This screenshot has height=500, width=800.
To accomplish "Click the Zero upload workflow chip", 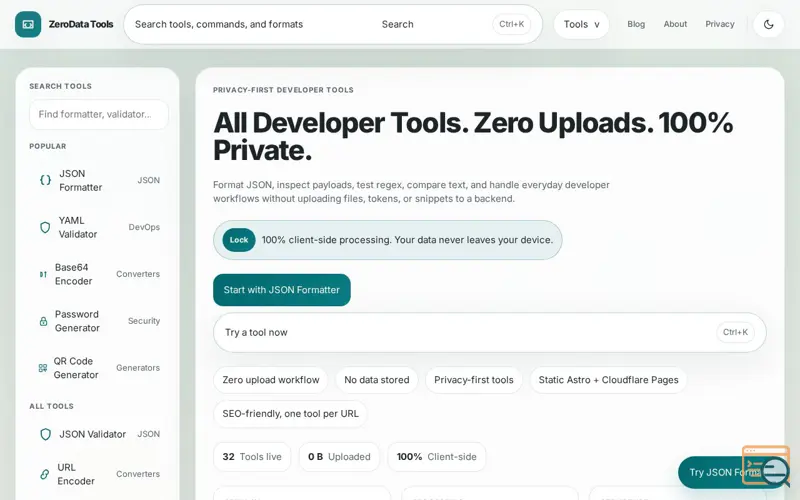I will point(270,380).
